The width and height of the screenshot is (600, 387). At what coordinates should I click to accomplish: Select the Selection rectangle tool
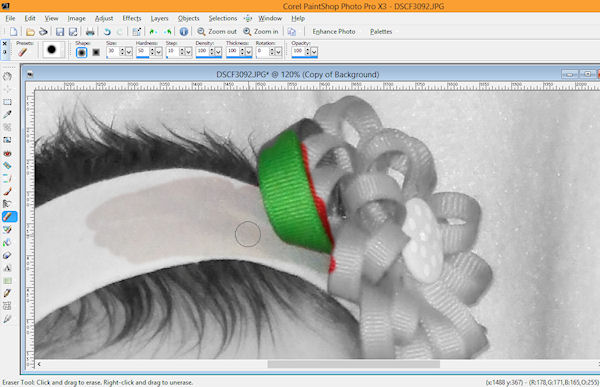pyautogui.click(x=7, y=102)
